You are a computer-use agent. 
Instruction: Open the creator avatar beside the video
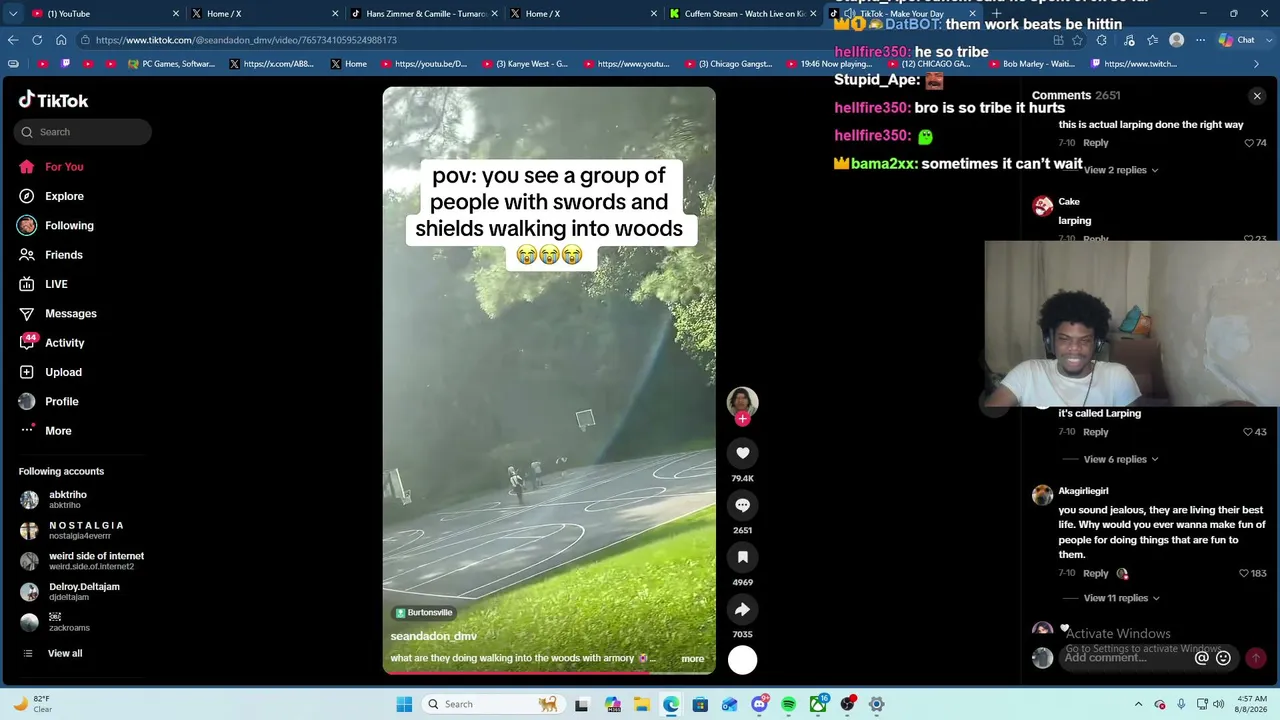click(x=742, y=401)
